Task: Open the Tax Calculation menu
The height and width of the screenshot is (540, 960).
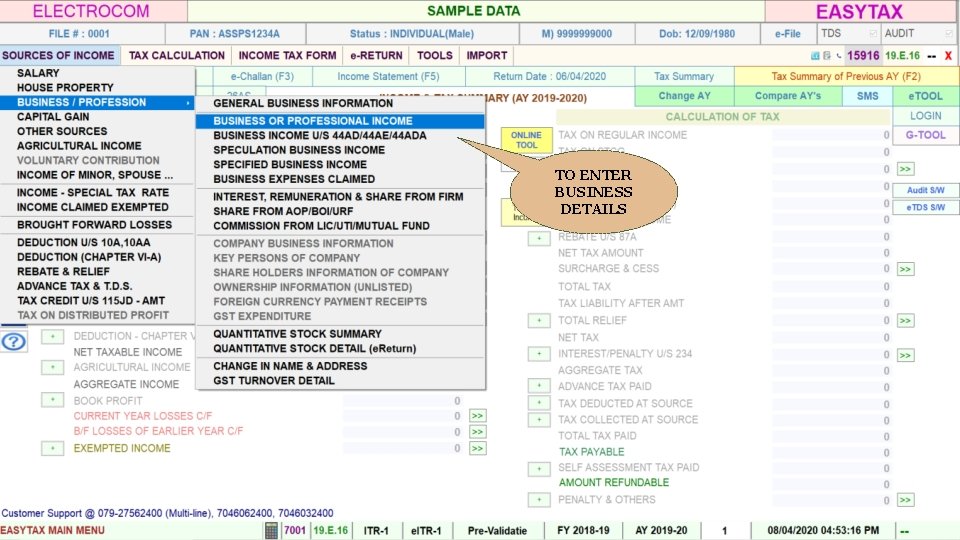Action: [176, 56]
